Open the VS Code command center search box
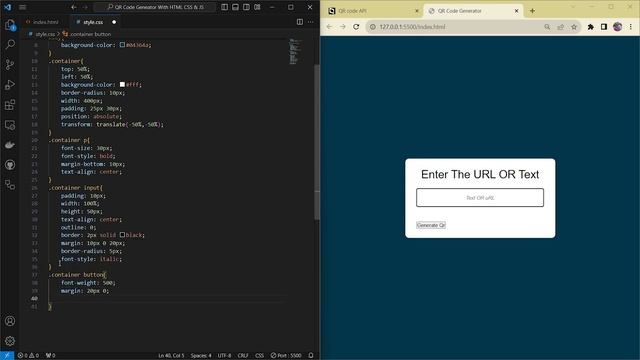The height and width of the screenshot is (360, 640). (156, 7)
